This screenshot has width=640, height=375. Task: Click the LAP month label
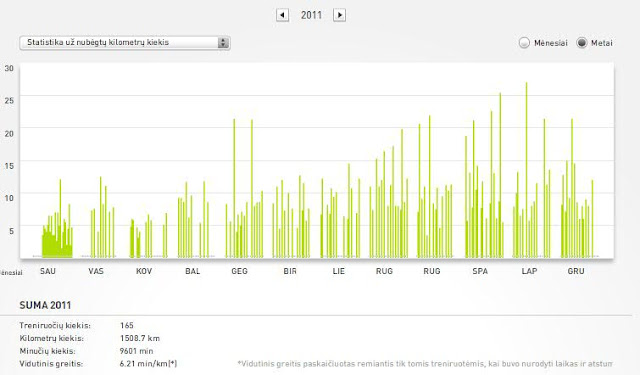[x=529, y=271]
